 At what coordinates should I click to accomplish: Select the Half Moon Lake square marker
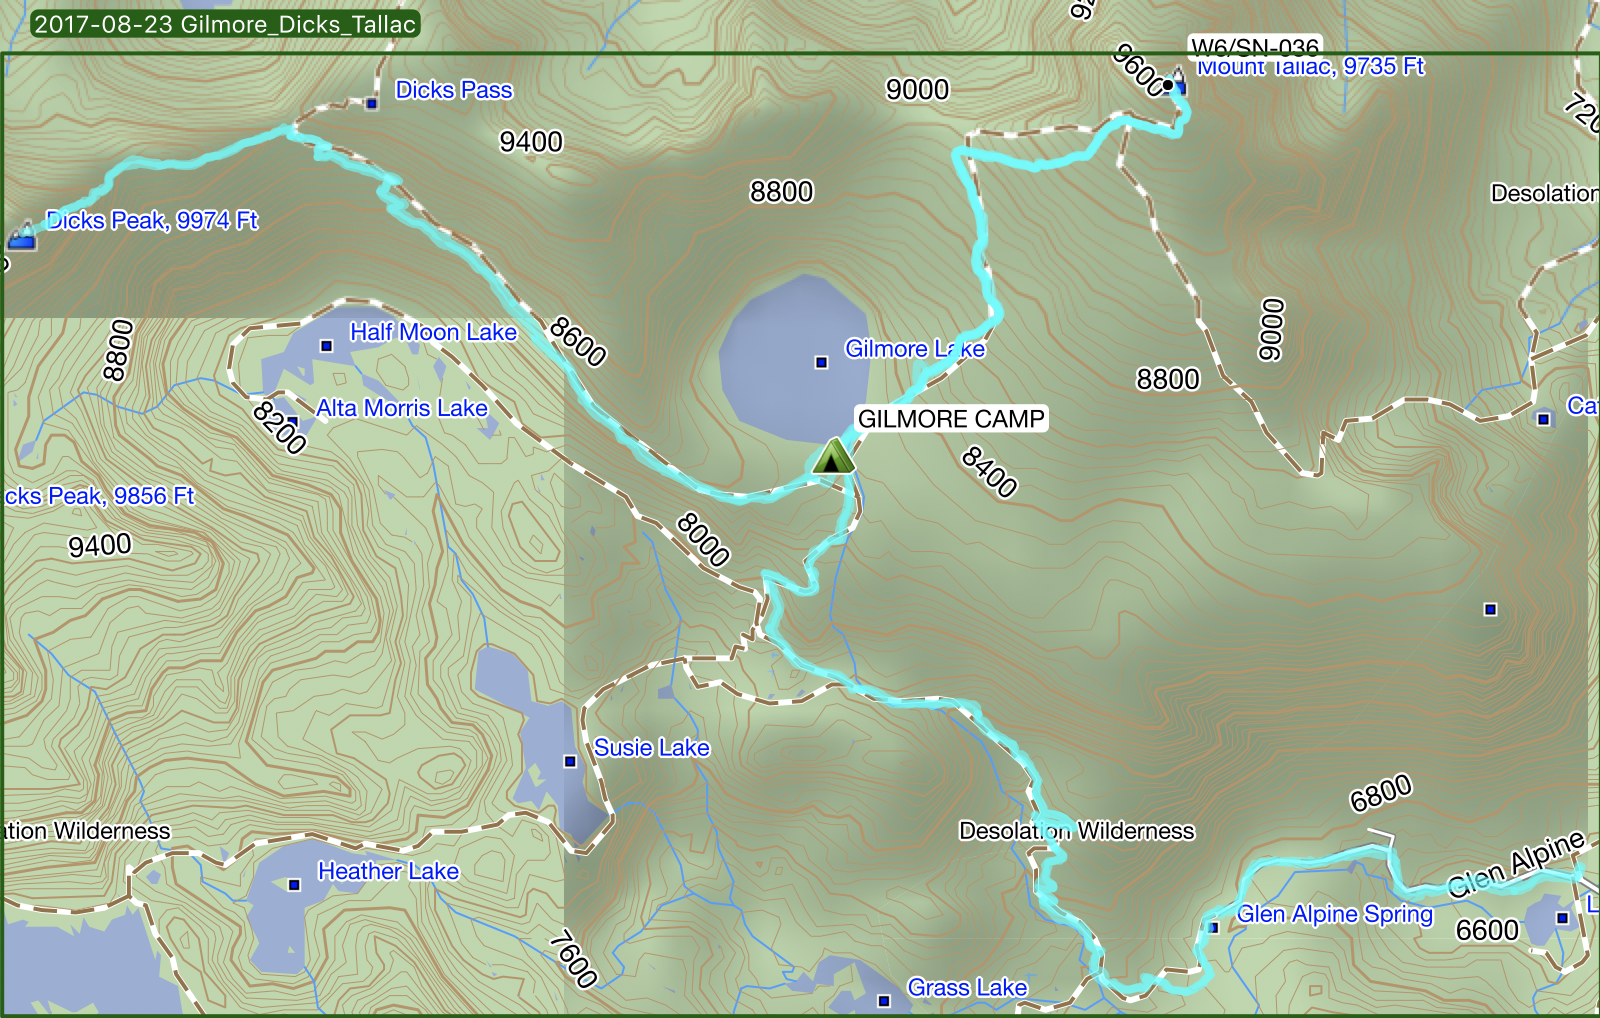coord(326,346)
